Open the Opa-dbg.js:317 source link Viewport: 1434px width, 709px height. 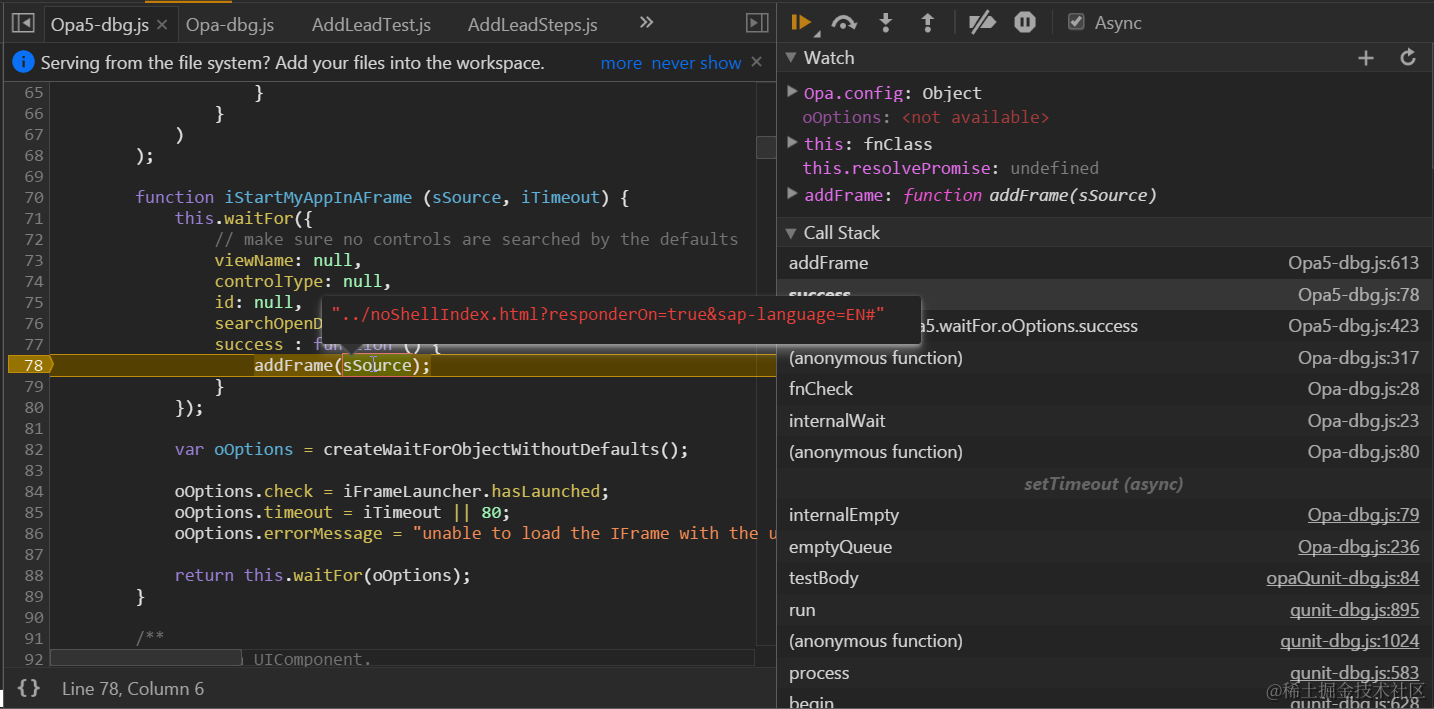click(1358, 358)
